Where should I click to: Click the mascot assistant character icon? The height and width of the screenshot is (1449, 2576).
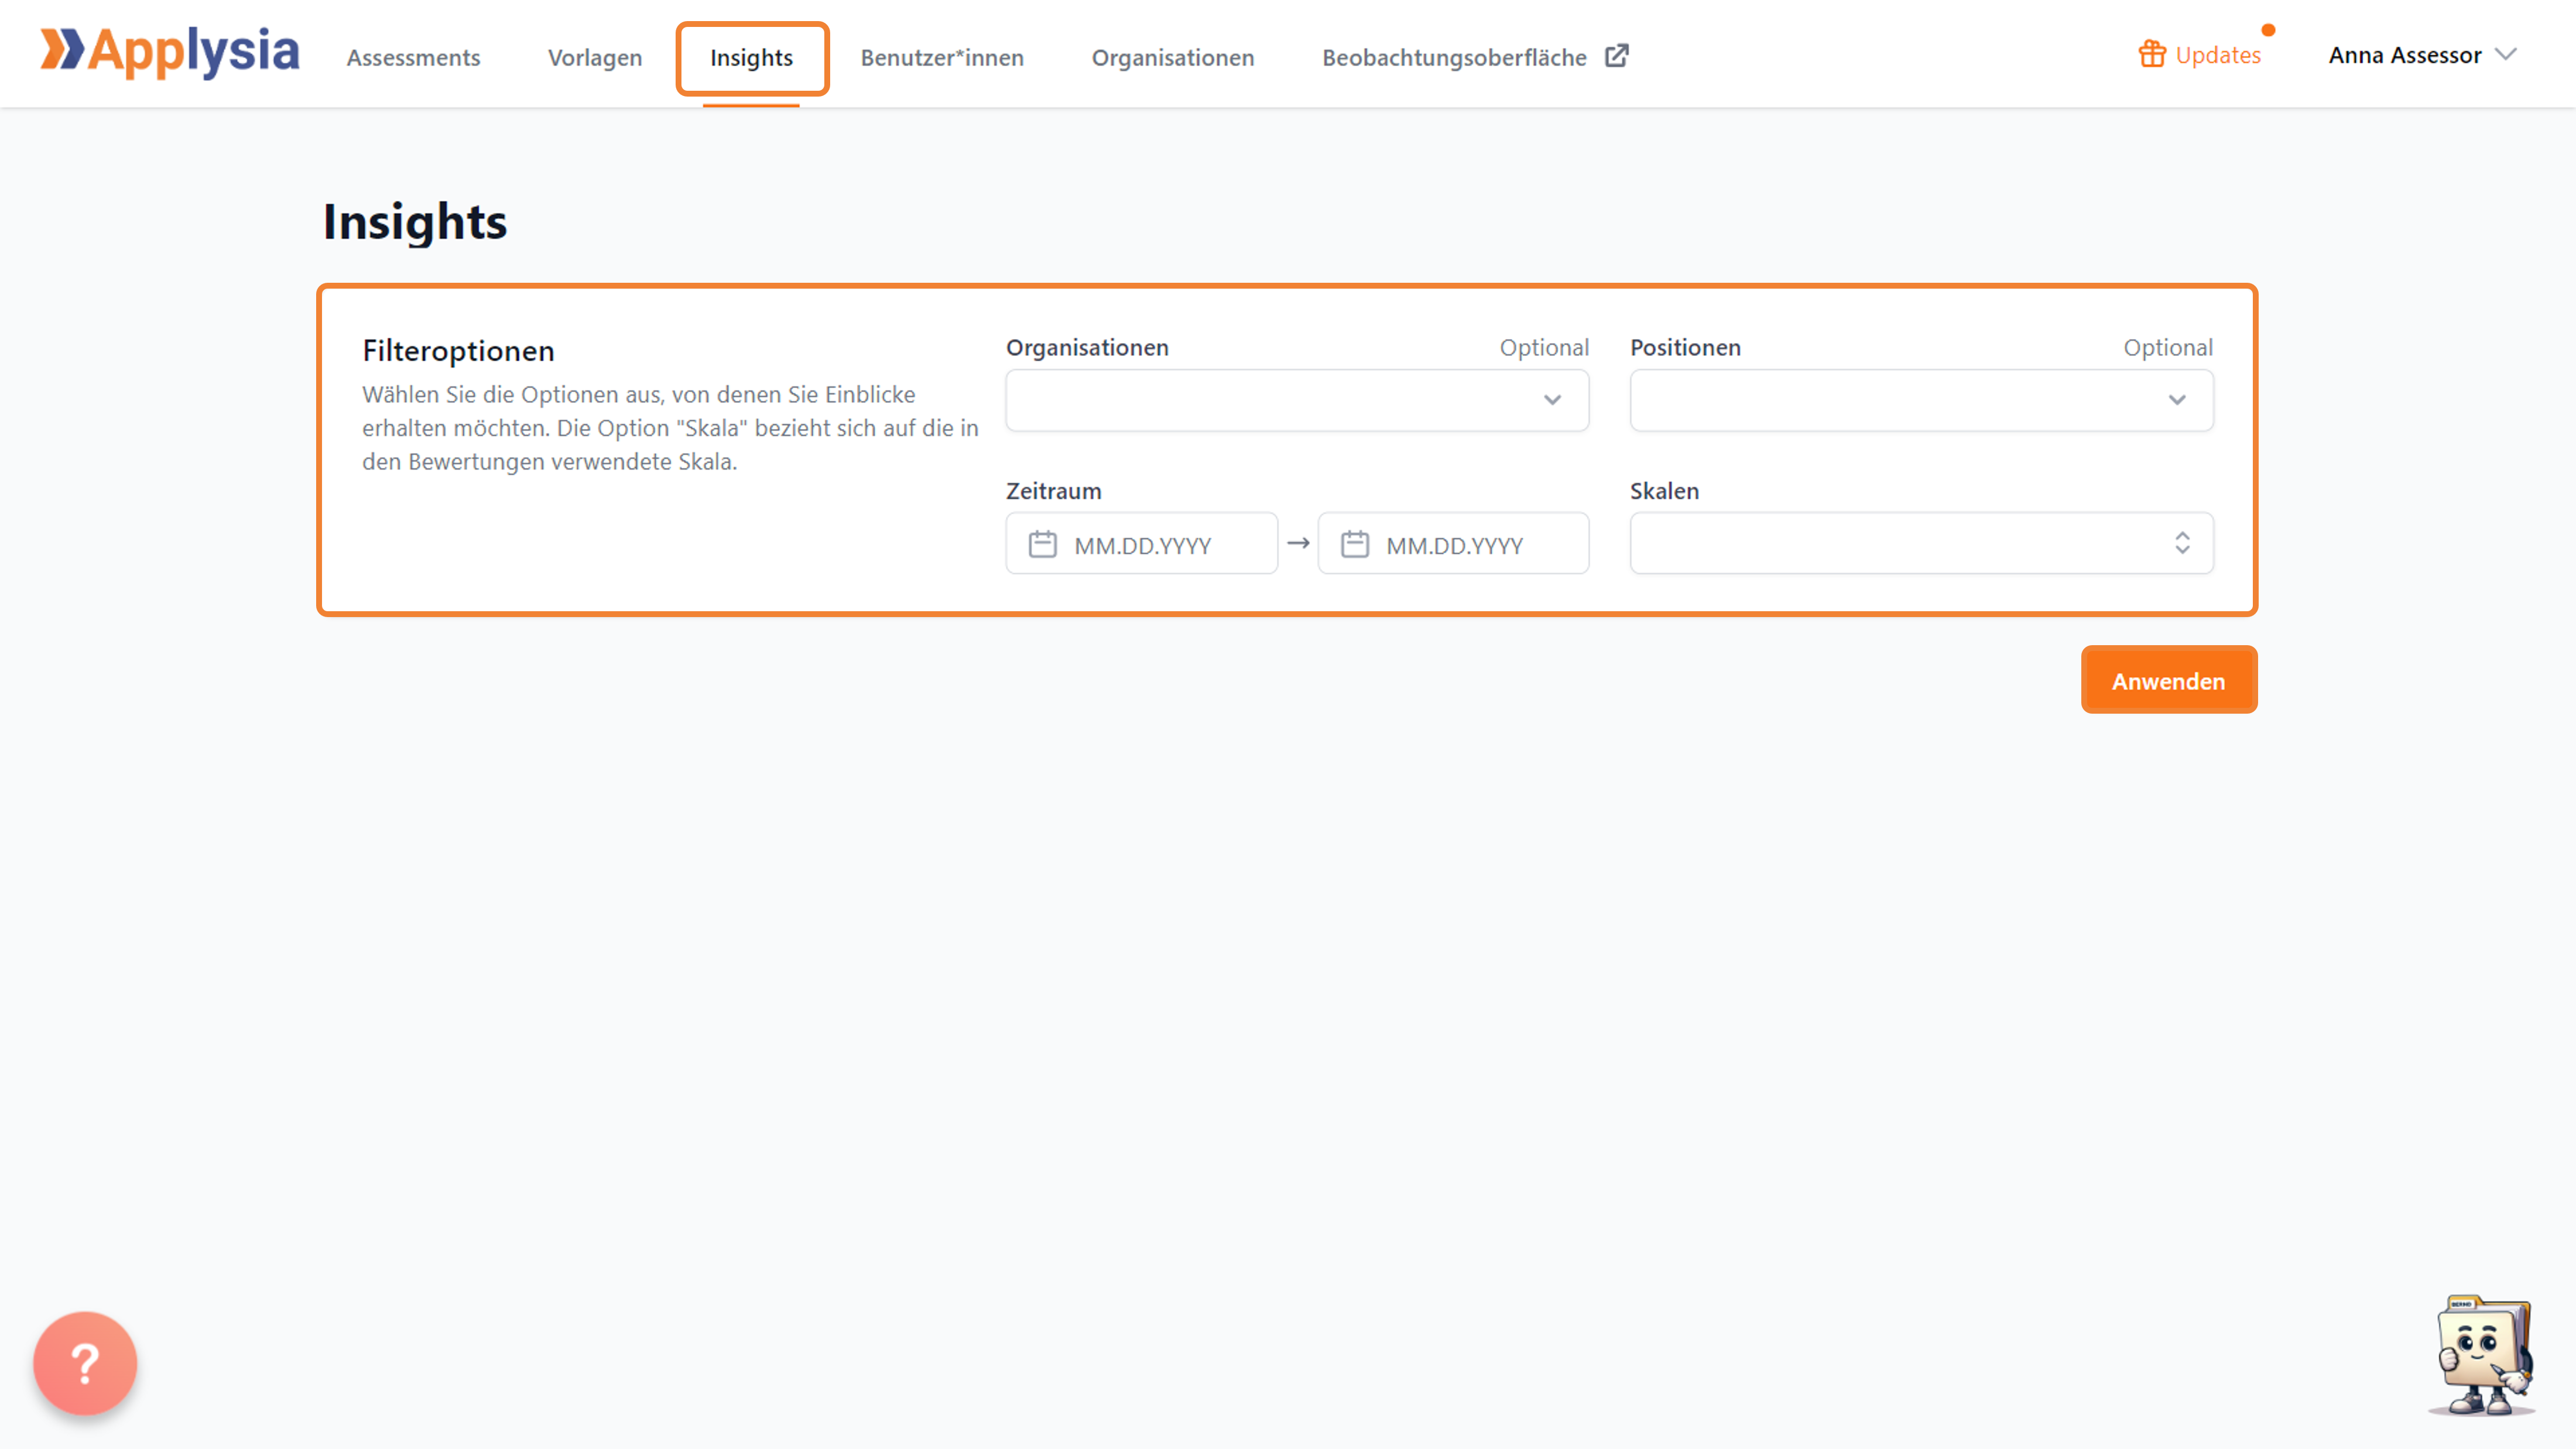click(x=2483, y=1355)
